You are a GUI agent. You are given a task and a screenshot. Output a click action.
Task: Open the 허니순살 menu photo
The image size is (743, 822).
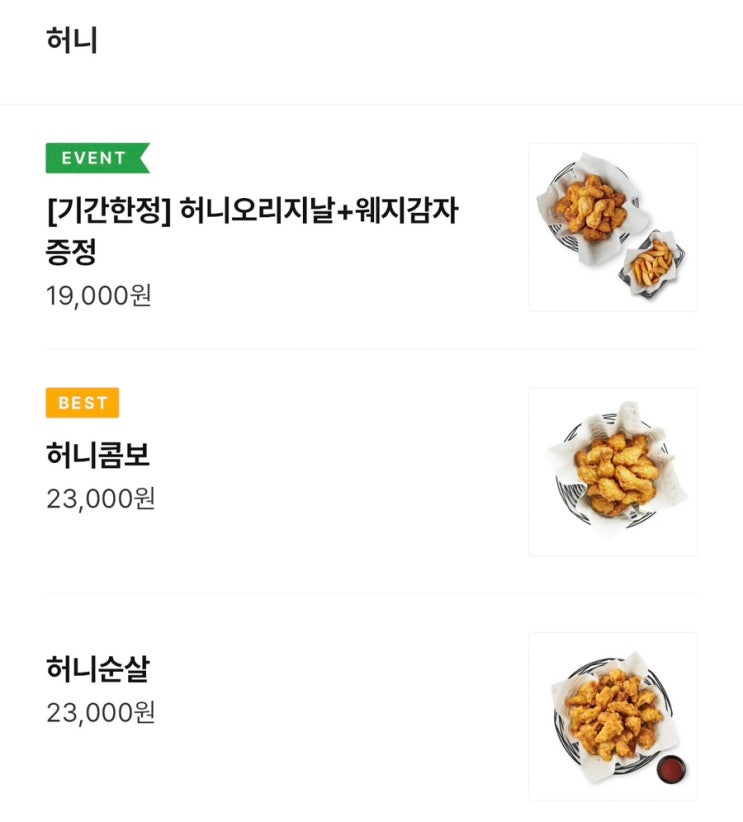(612, 716)
